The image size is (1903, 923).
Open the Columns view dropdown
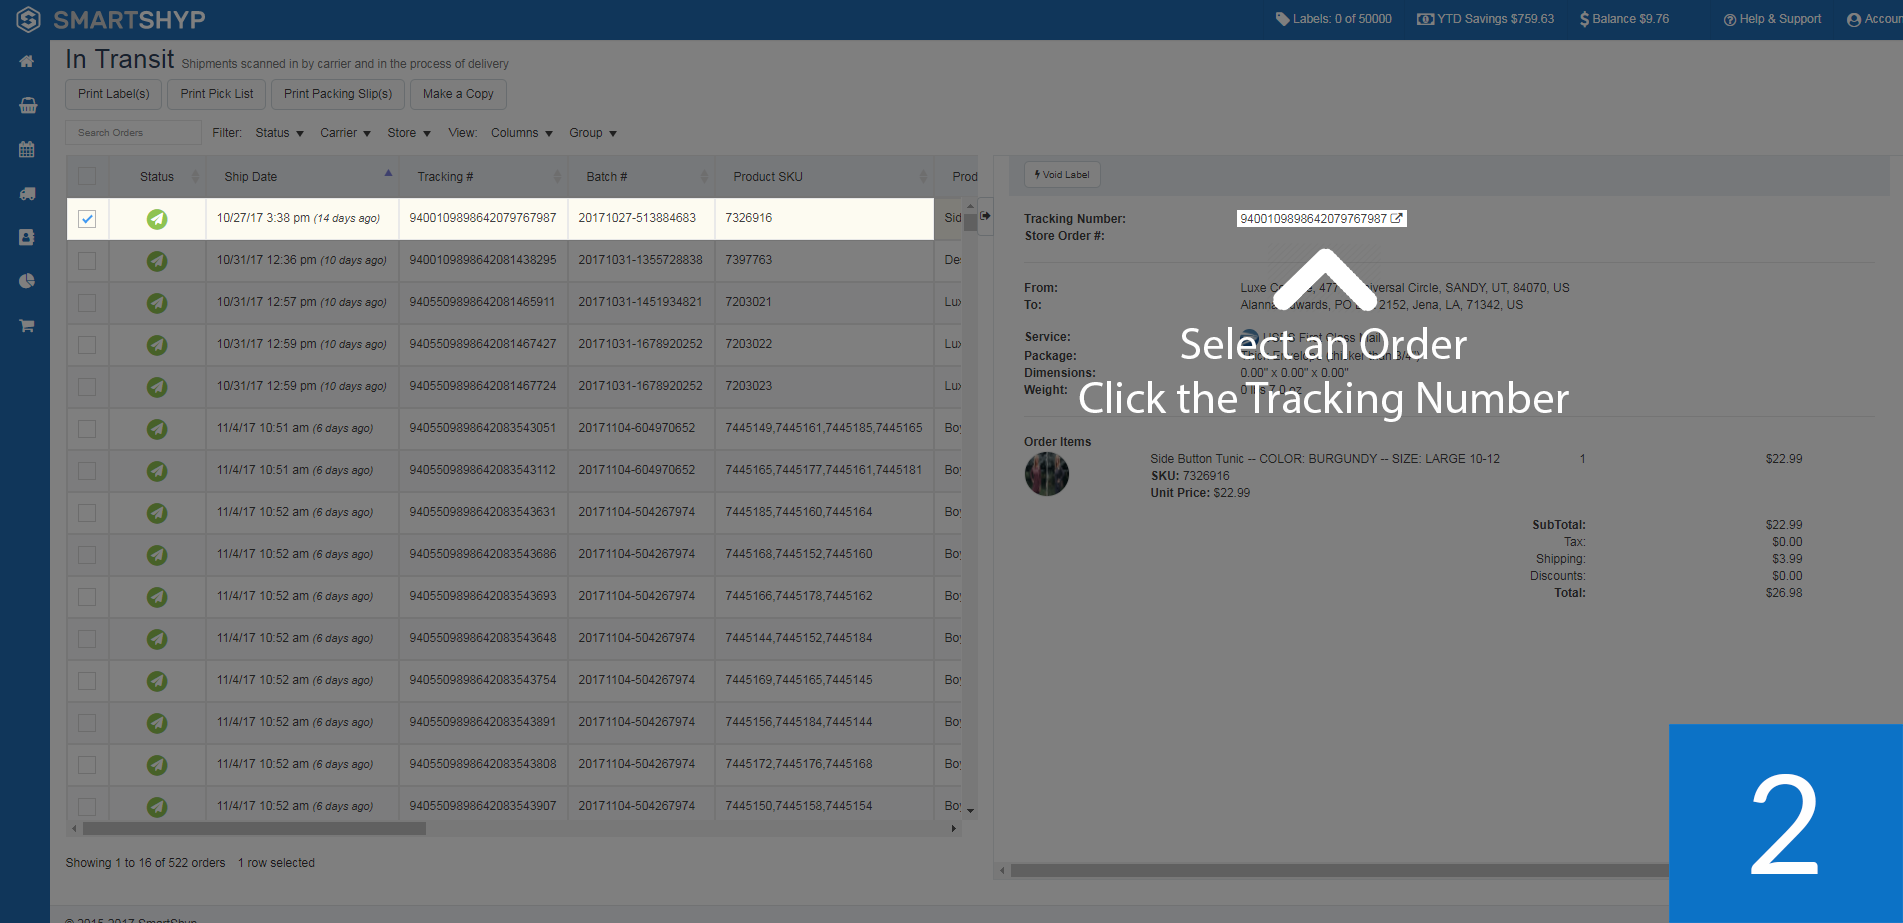pos(521,133)
